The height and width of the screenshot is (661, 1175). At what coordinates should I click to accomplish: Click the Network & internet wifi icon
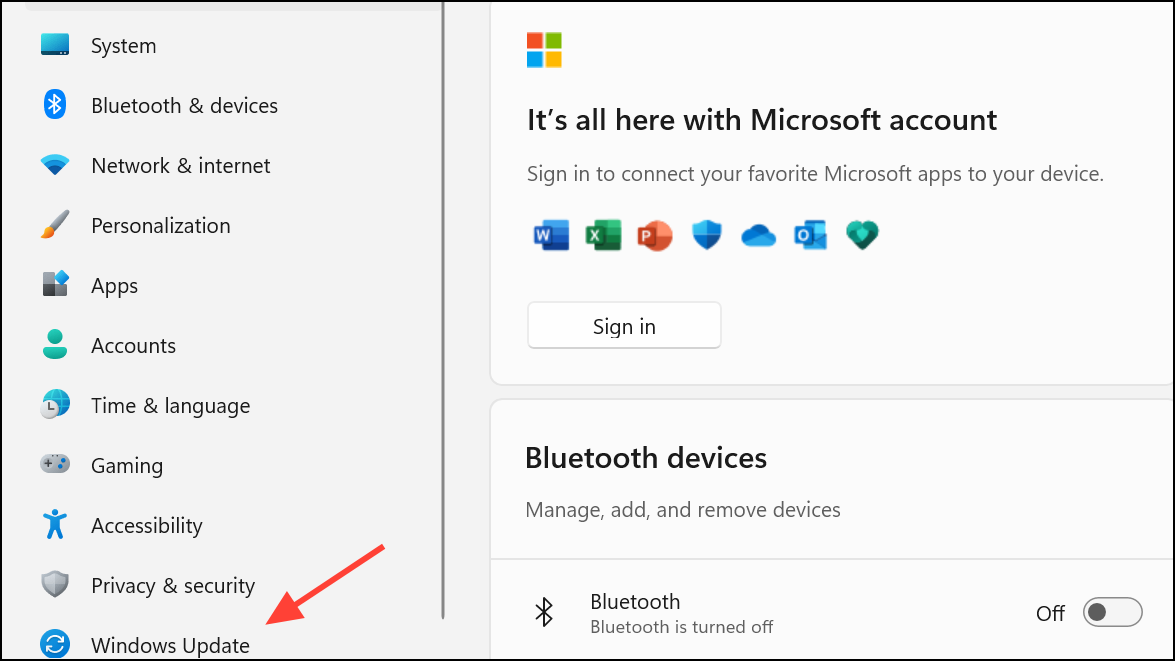pos(55,165)
